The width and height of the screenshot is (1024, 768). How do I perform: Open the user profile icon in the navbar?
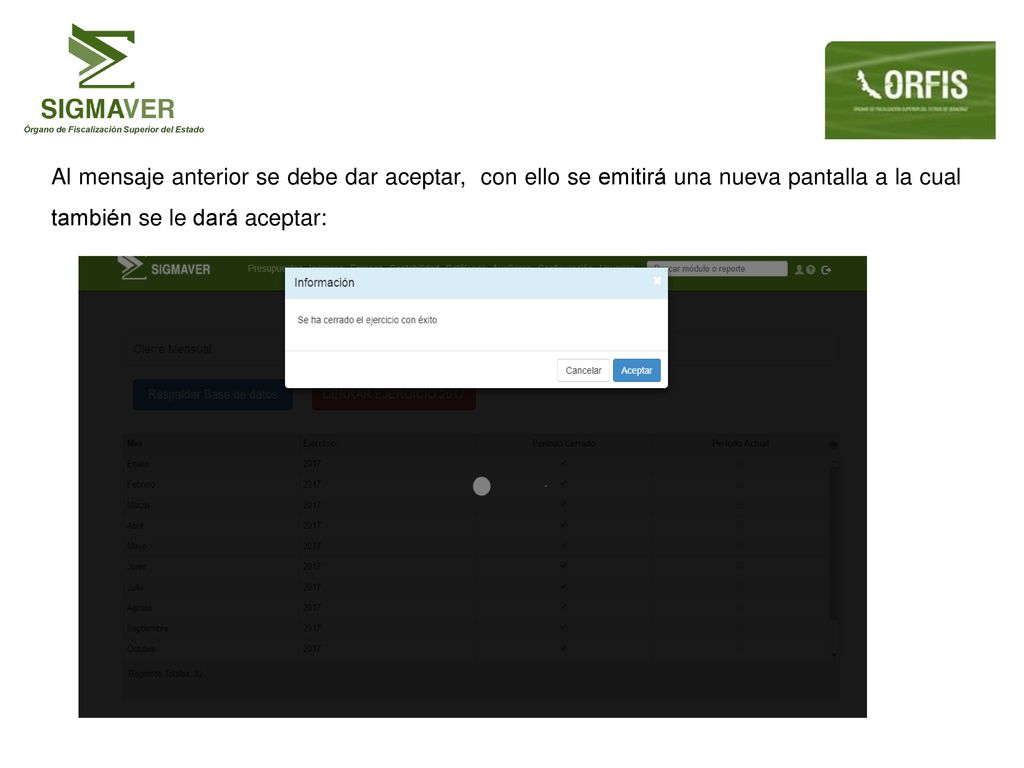[x=799, y=270]
